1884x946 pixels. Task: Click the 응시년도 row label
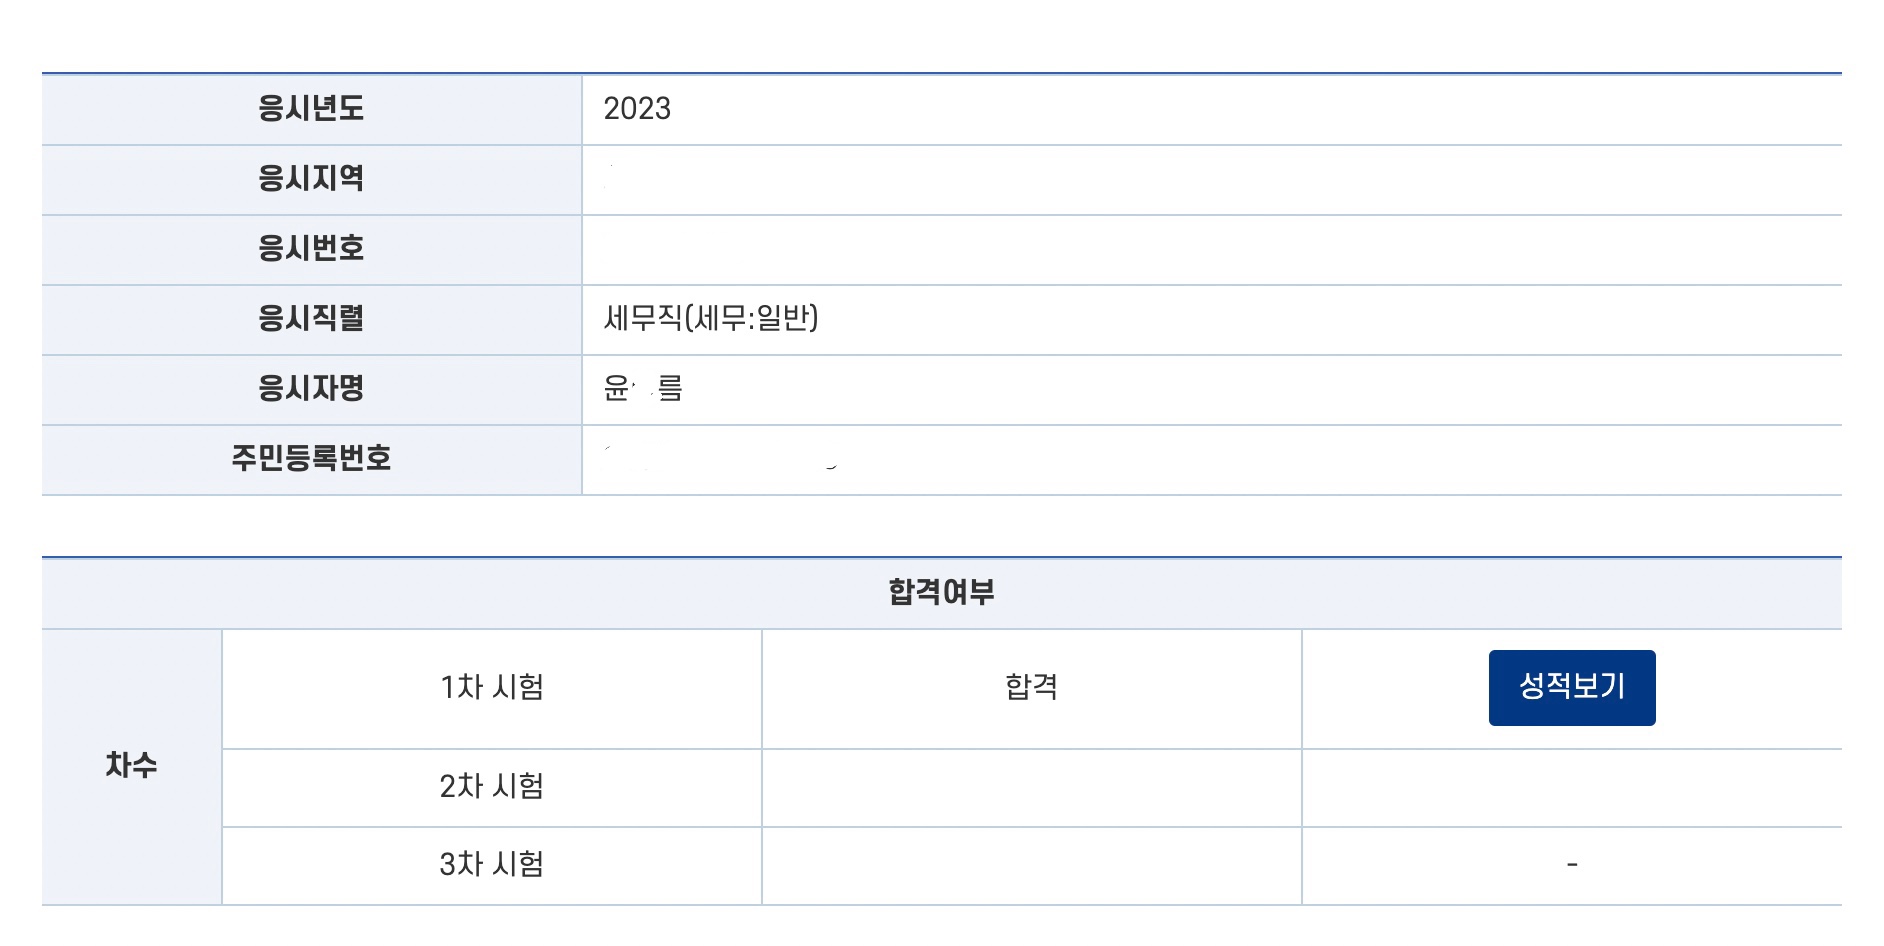[311, 108]
